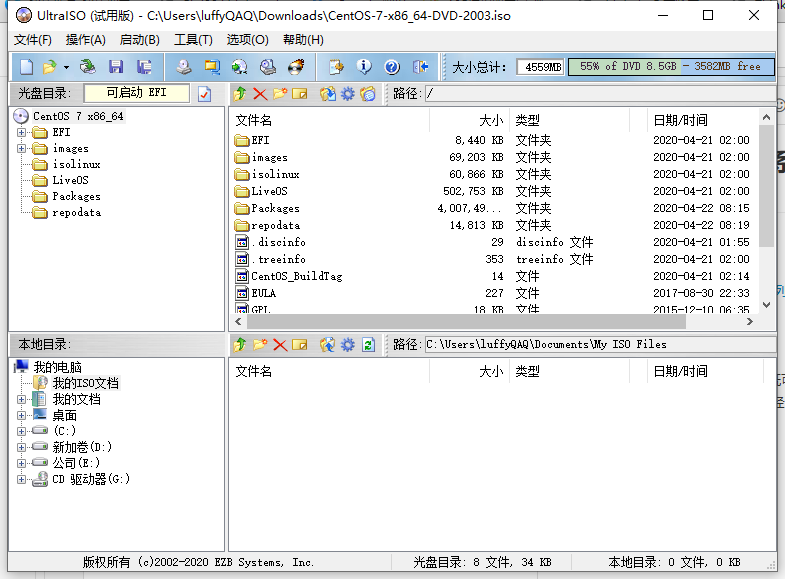
Task: Select LiveOS folder in disc tree
Action: click(x=70, y=180)
